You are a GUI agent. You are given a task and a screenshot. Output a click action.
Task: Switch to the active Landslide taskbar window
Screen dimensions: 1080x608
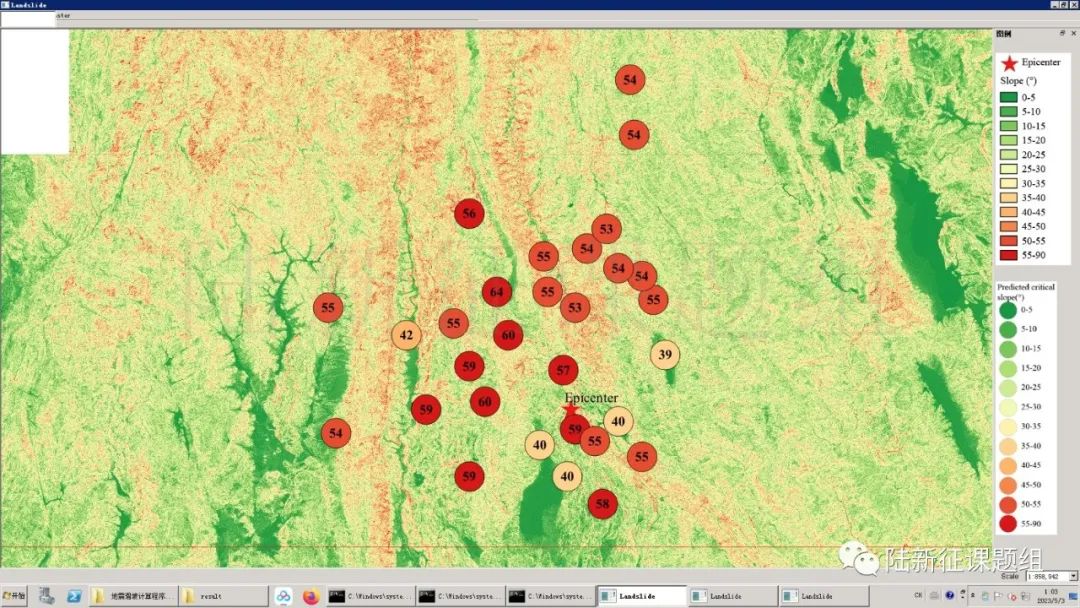pos(641,596)
